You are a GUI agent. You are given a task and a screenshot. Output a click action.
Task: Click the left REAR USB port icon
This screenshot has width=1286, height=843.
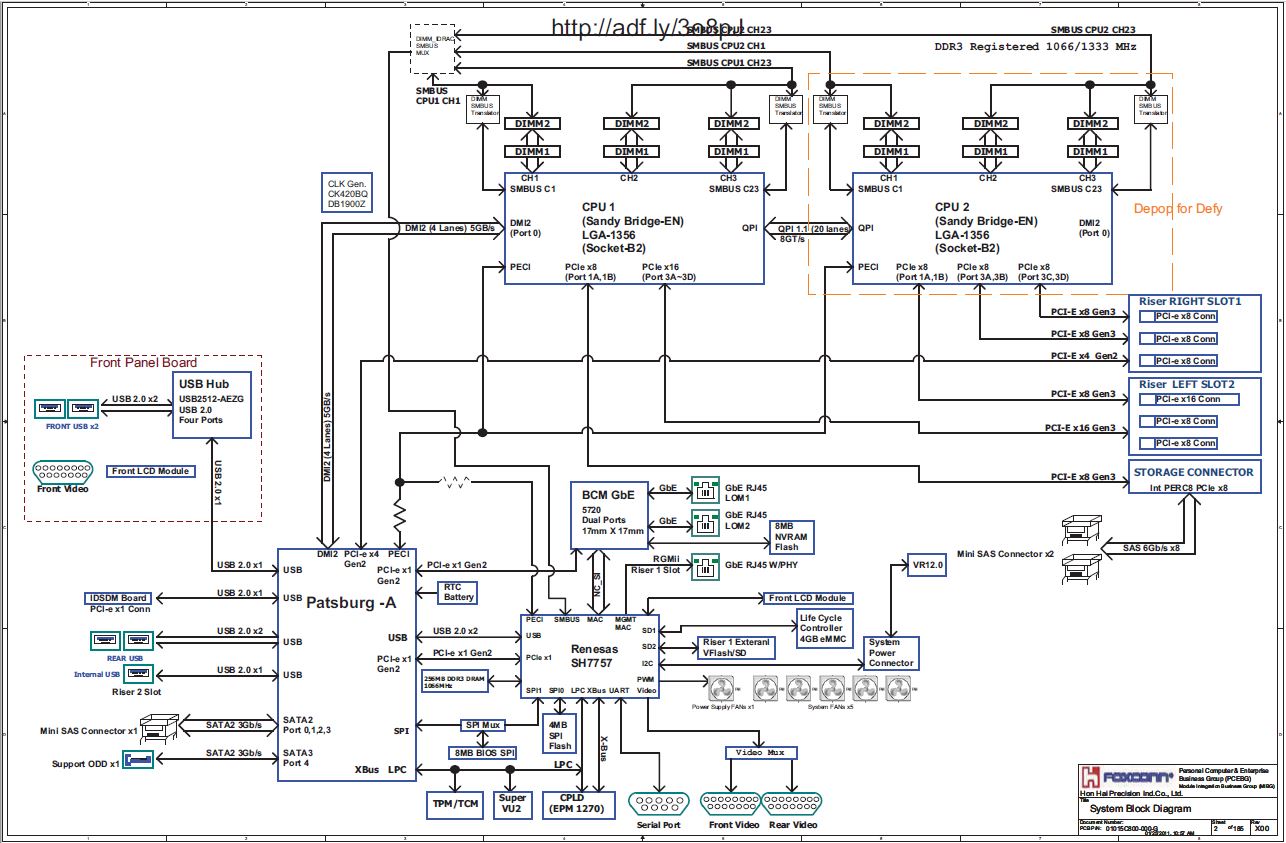(x=104, y=639)
